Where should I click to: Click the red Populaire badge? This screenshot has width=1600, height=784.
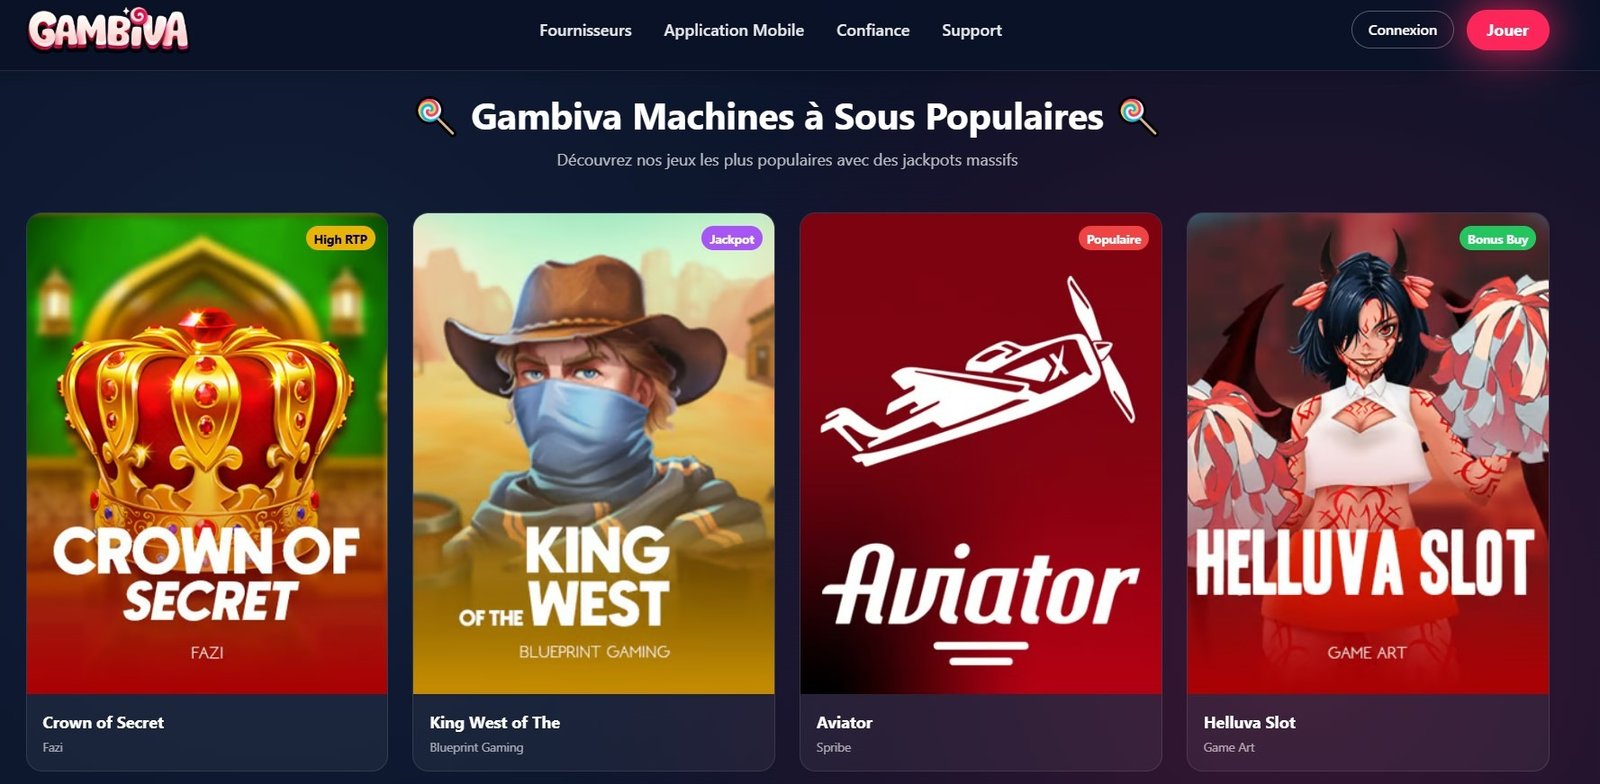coord(1113,239)
